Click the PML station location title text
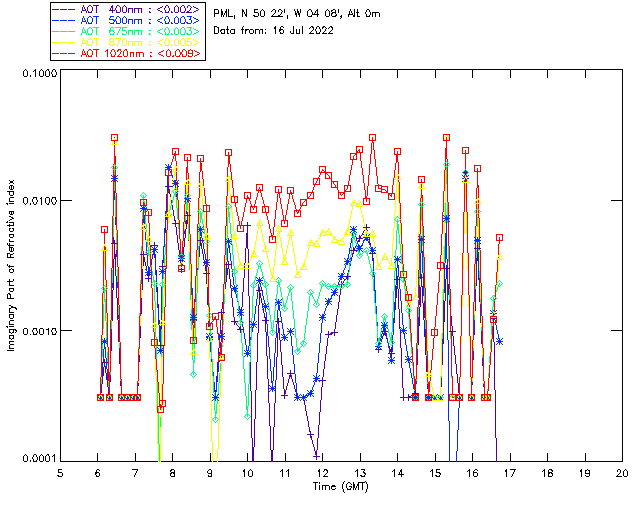 [297, 14]
